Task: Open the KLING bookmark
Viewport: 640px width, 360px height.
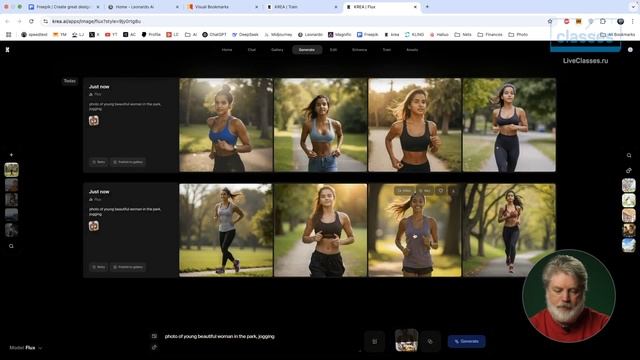Action: point(414,35)
